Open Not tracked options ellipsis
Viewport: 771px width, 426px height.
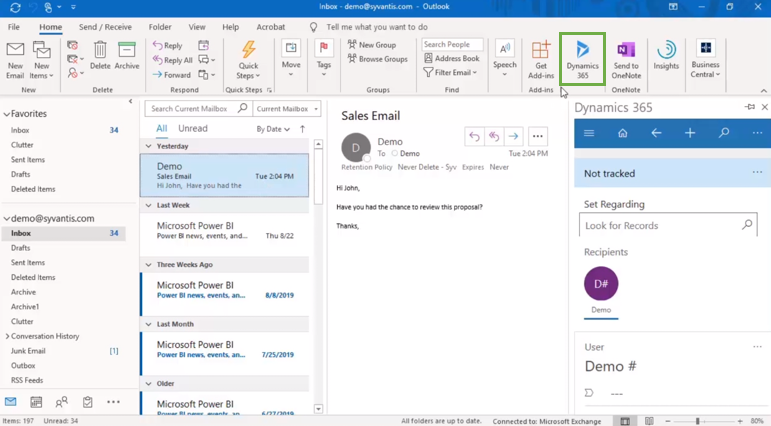click(757, 172)
